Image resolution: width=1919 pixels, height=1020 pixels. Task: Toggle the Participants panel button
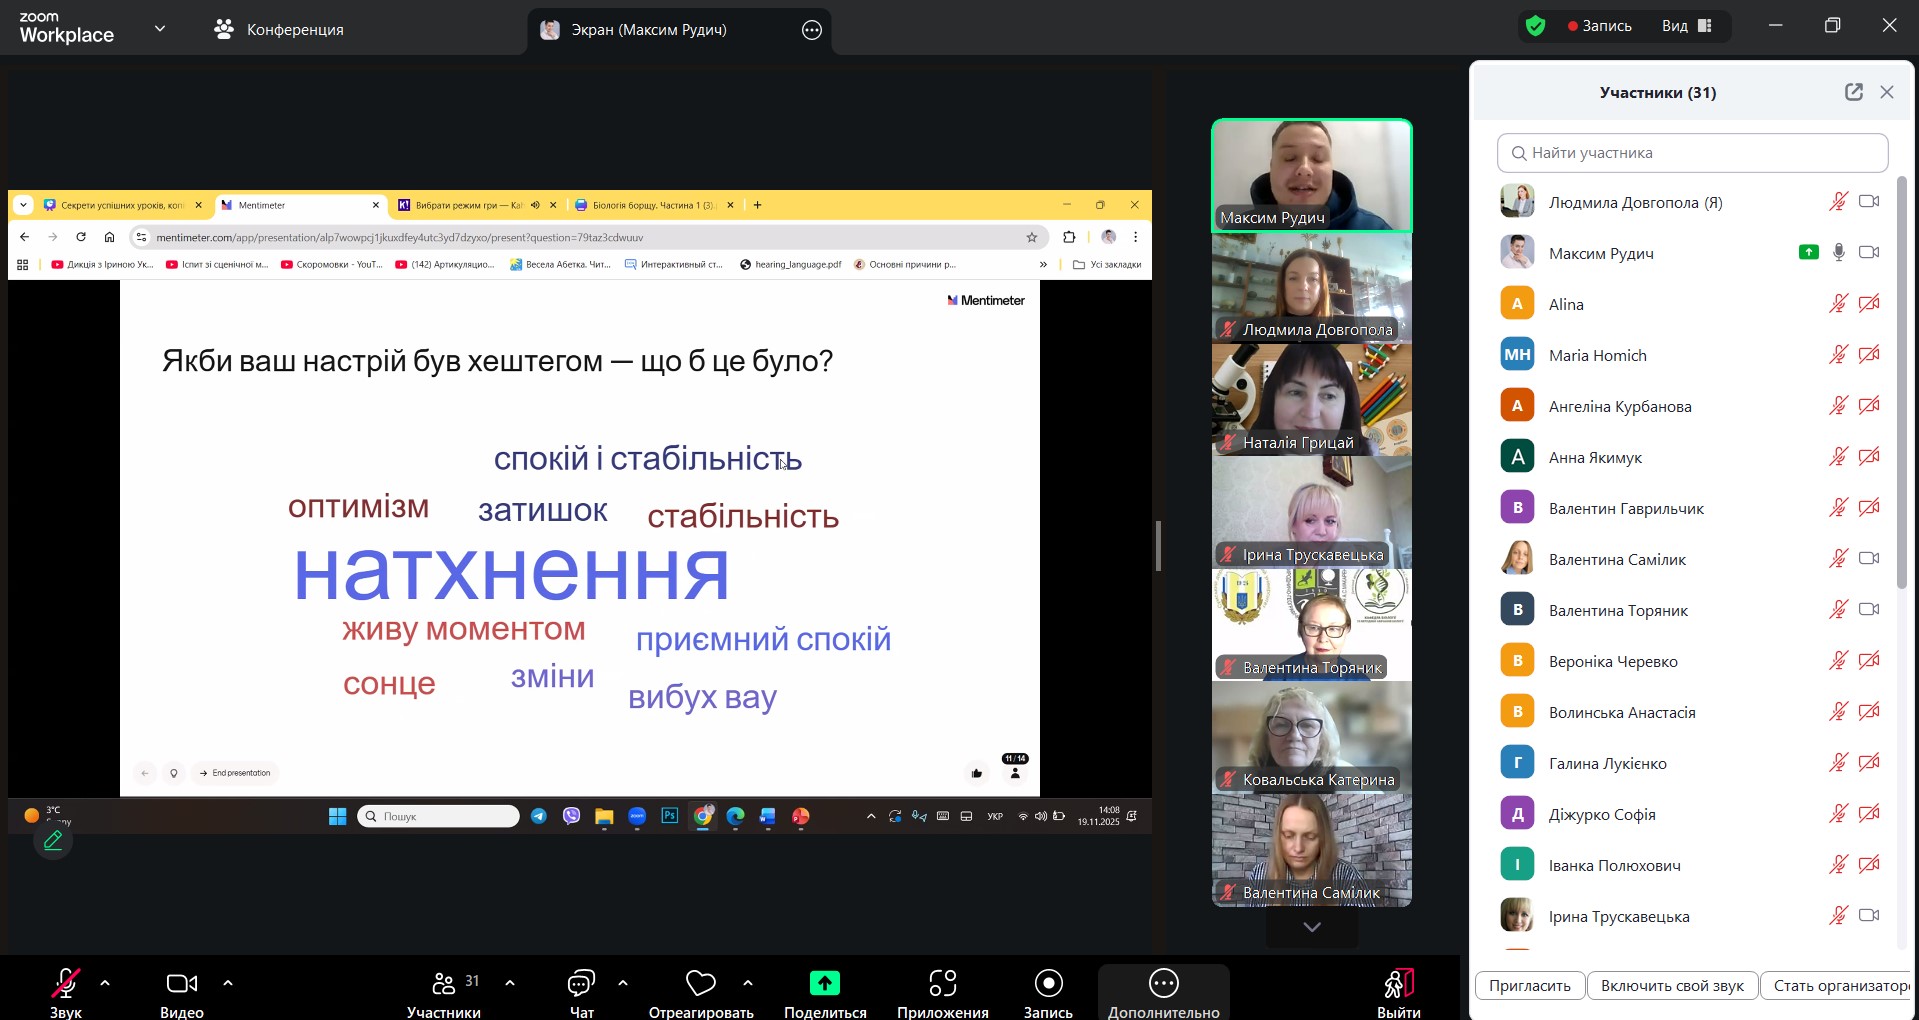444,984
